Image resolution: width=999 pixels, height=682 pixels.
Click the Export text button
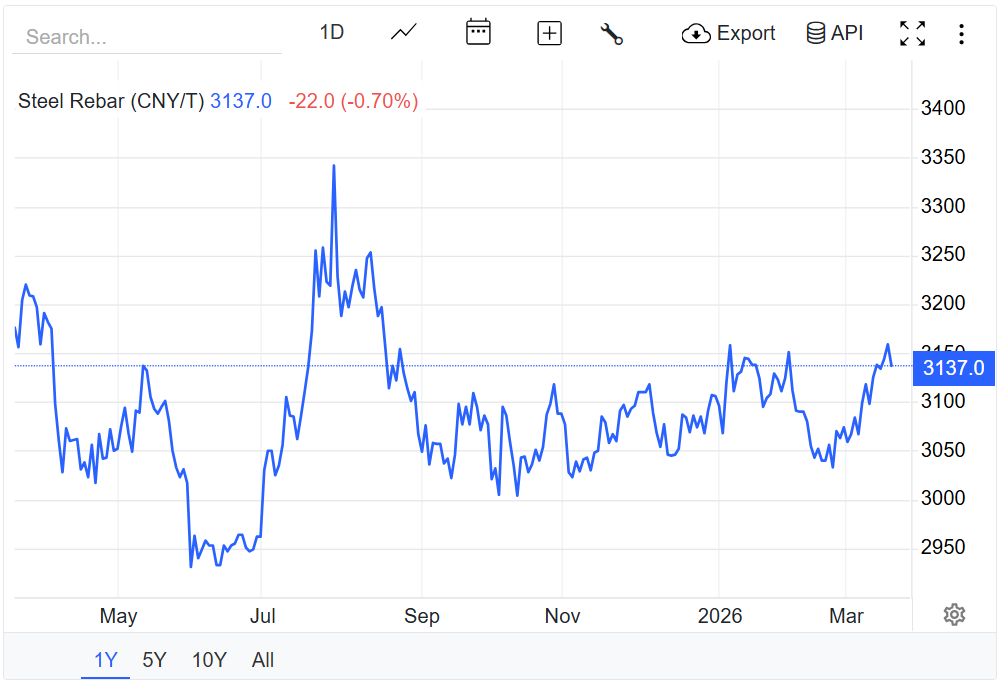746,33
